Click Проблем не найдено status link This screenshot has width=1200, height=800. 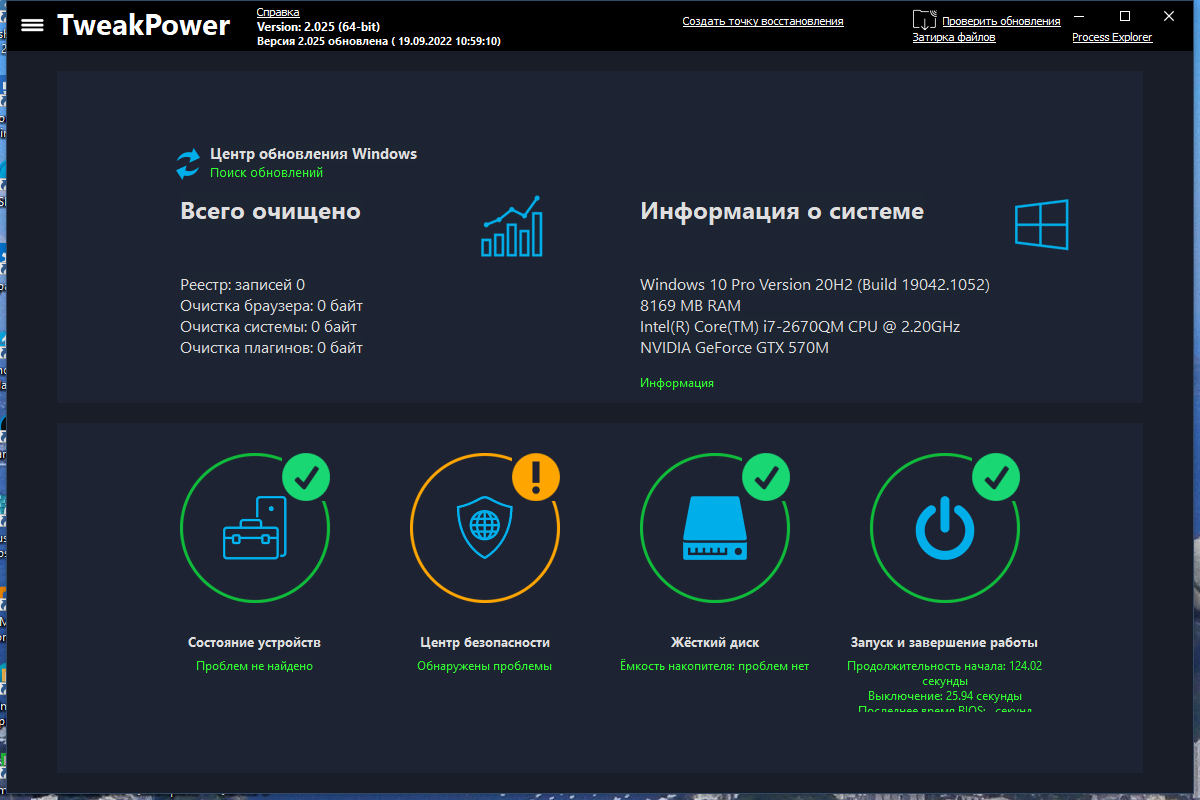[254, 666]
